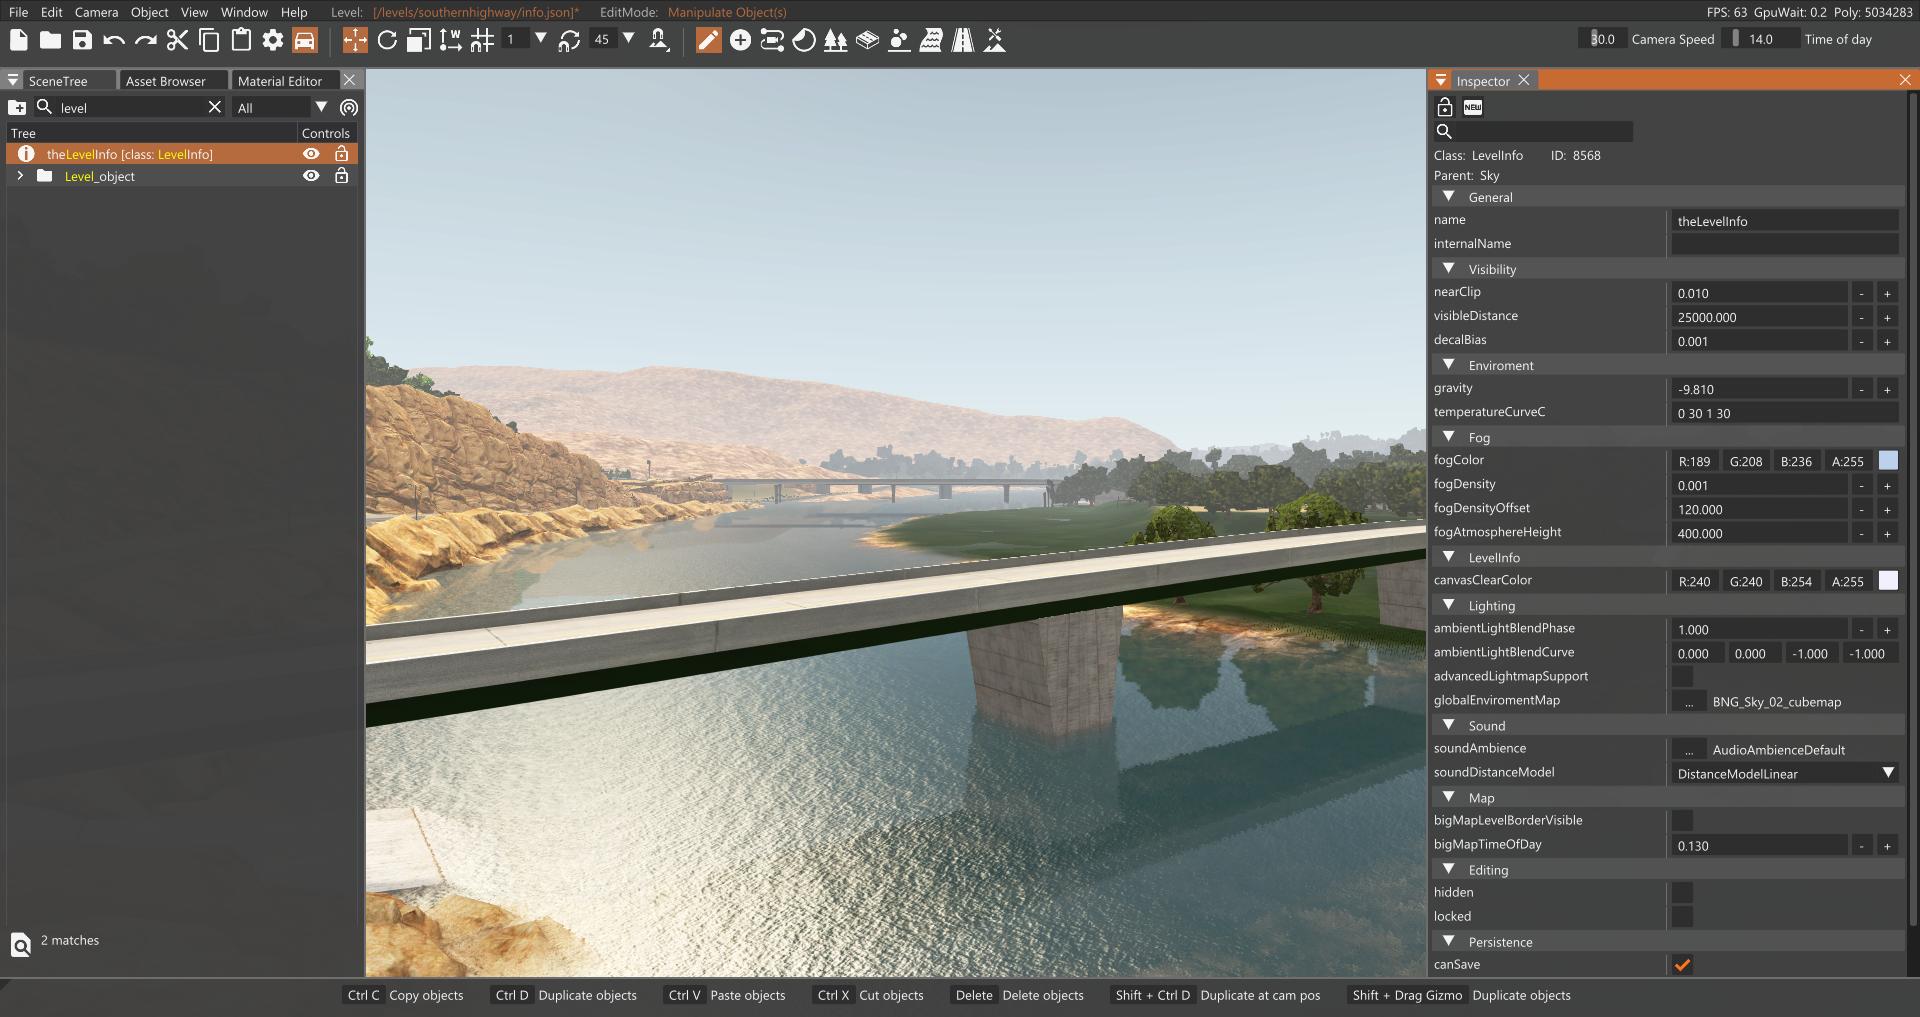Screen dimensions: 1920x1017
Task: Open the River editor tool
Action: click(931, 40)
